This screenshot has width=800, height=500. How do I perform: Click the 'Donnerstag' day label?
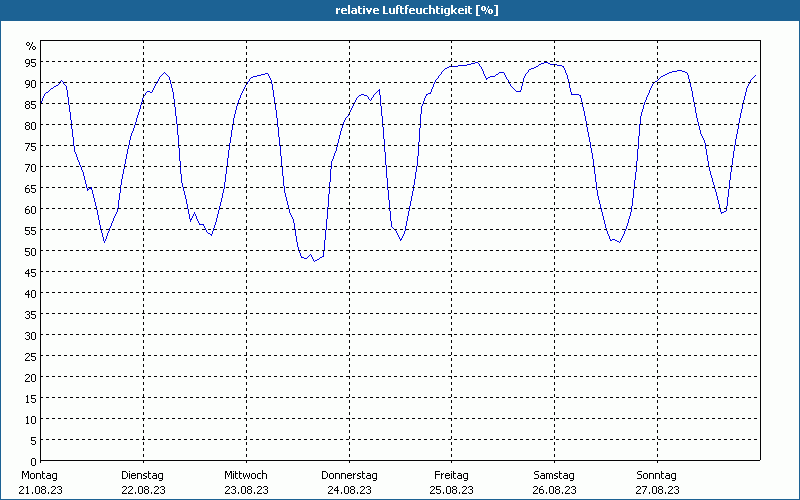point(349,476)
